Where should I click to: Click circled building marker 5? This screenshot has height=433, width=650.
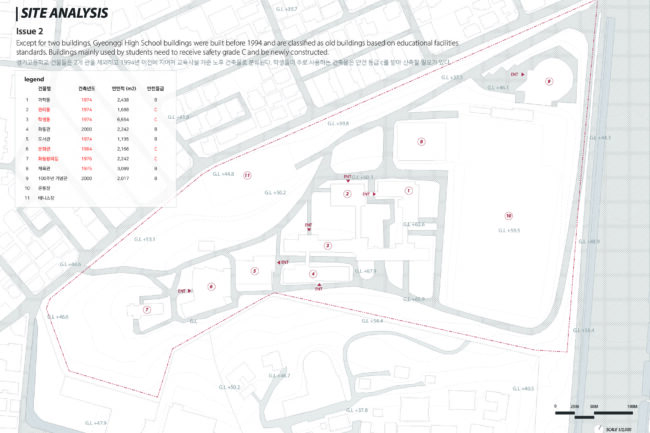tap(254, 270)
